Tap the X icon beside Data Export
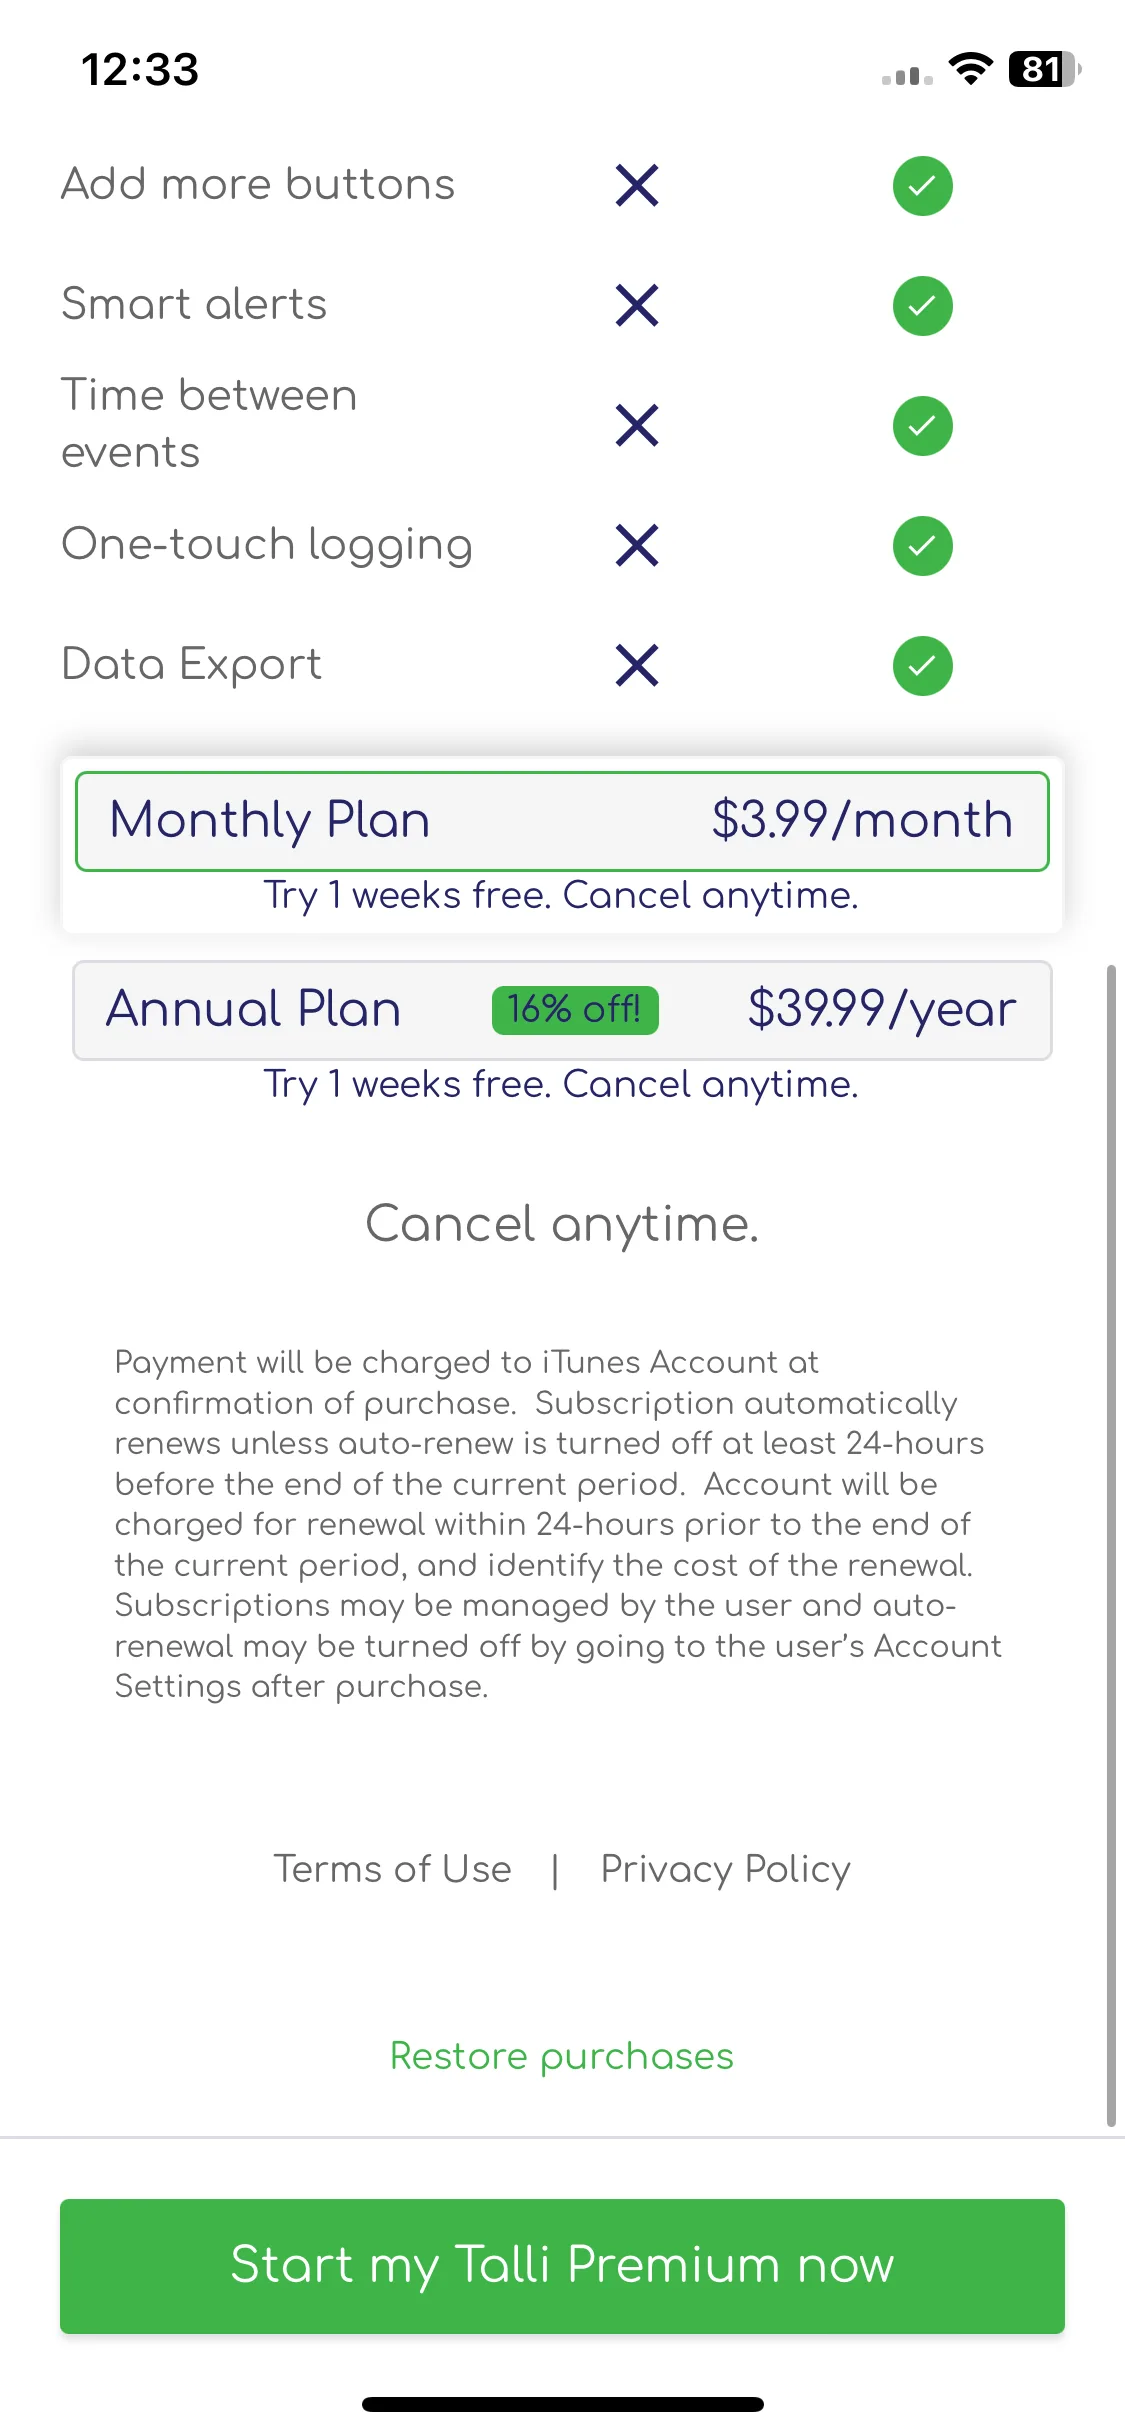The image size is (1125, 2436). (x=637, y=665)
